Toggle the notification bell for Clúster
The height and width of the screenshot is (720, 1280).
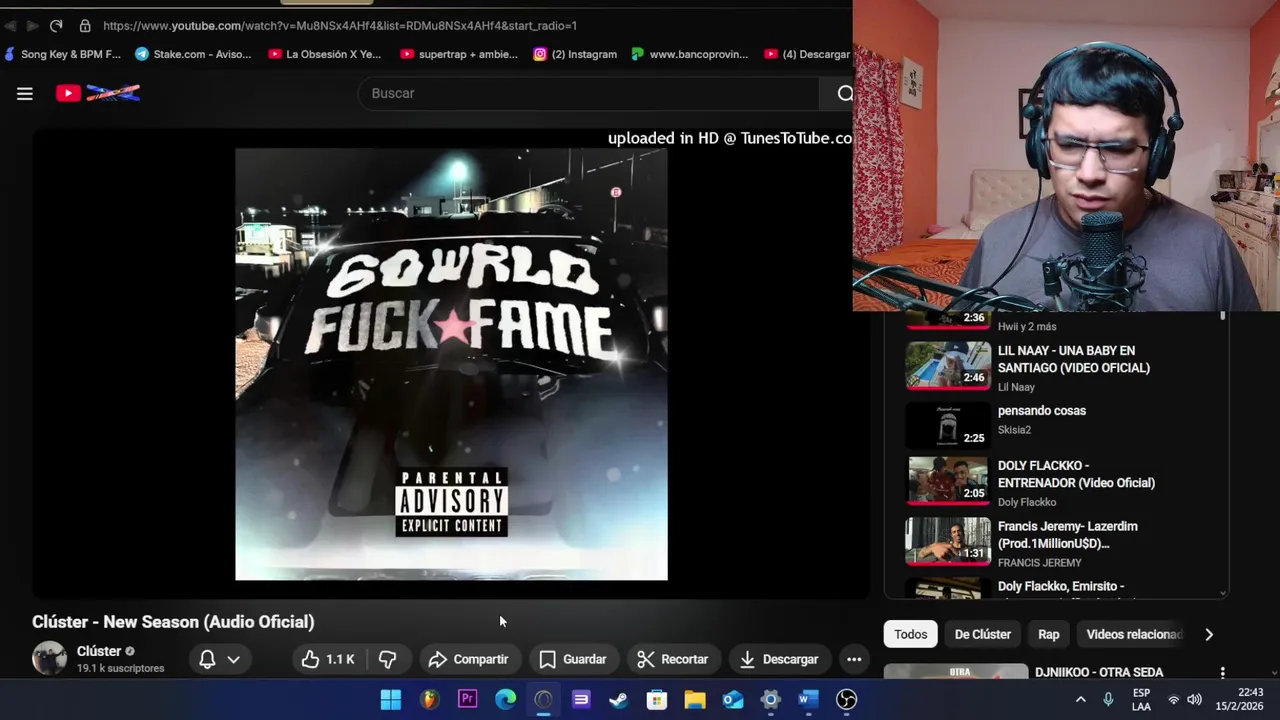207,659
